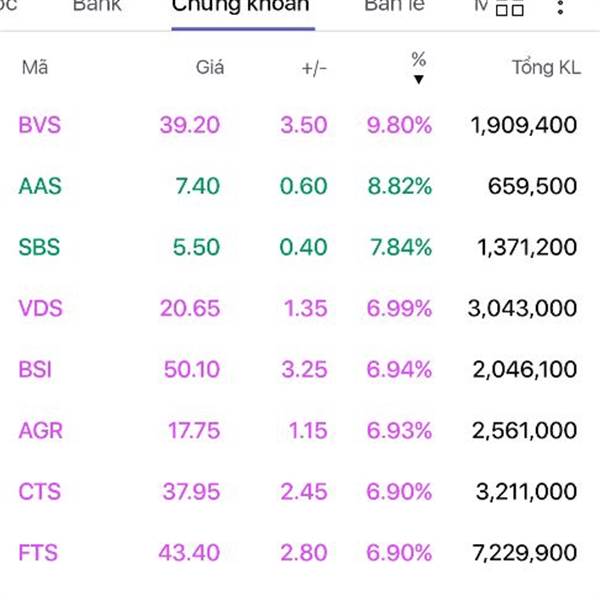
Task: Open the three-dot more options menu
Action: coord(560,7)
